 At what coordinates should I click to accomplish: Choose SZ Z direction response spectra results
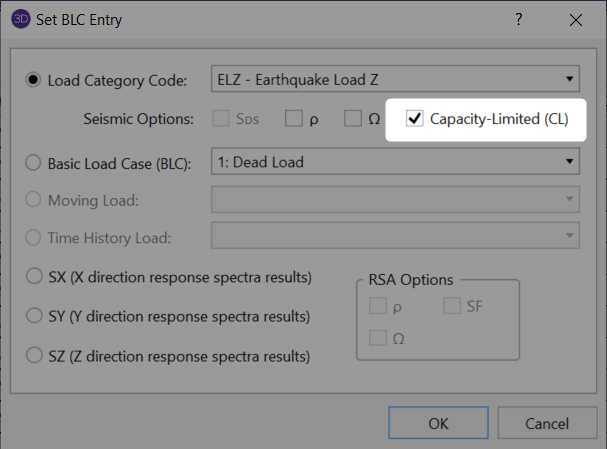tap(33, 355)
